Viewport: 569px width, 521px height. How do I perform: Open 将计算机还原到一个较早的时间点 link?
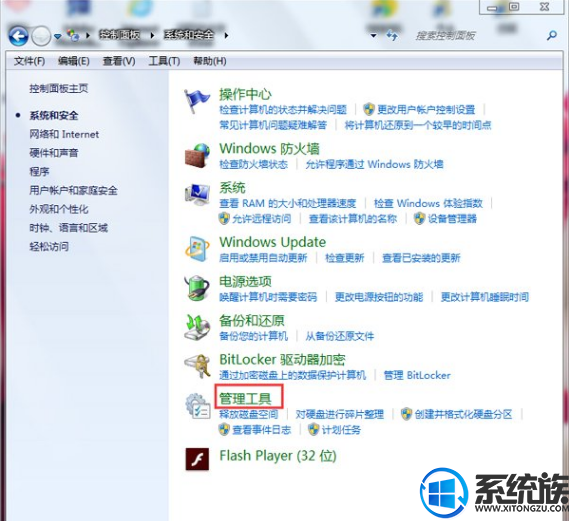pyautogui.click(x=418, y=125)
